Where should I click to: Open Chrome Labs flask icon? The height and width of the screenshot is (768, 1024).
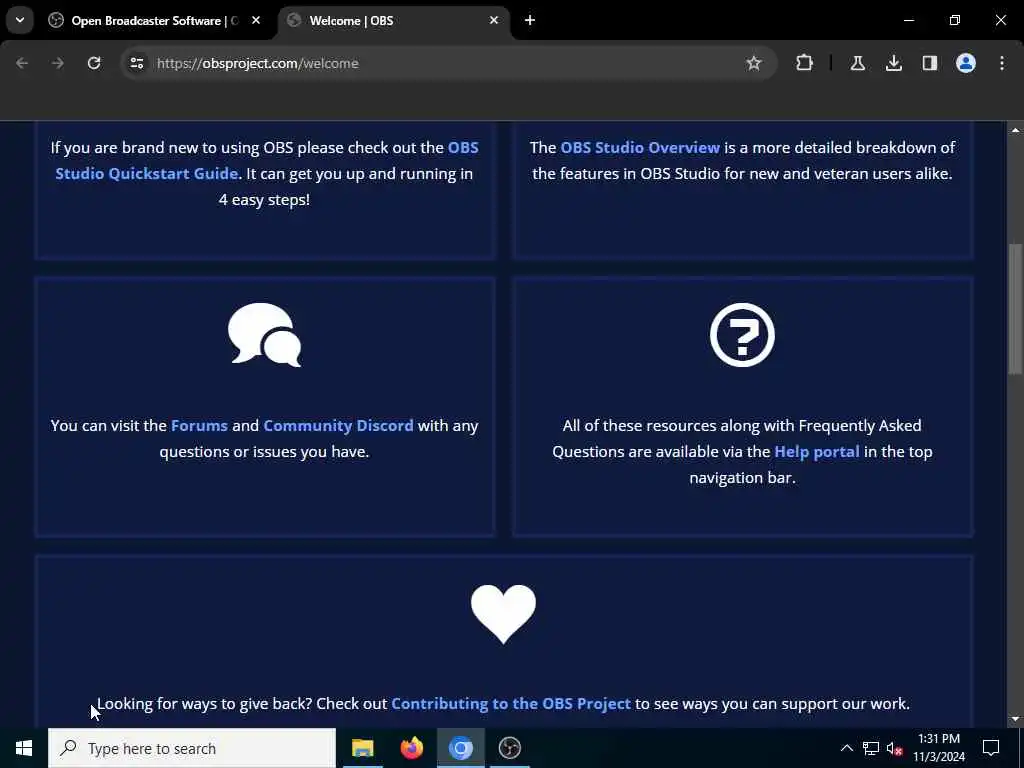click(x=857, y=63)
